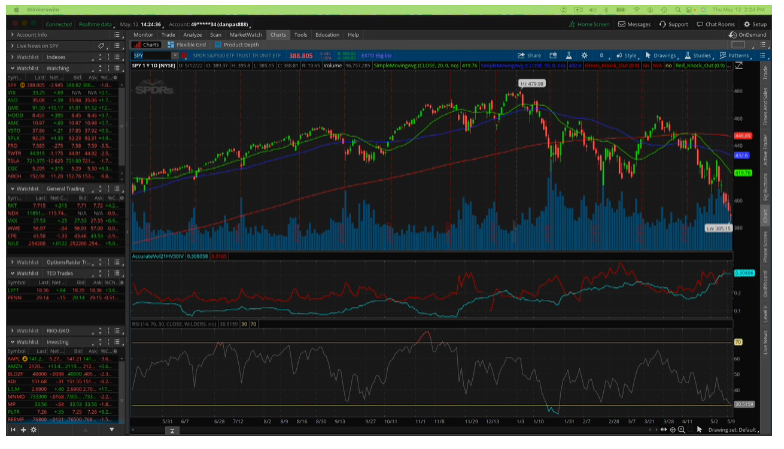The height and width of the screenshot is (449, 784).
Task: Click the red clipboard icon beside symbol field
Action: pyautogui.click(x=184, y=56)
